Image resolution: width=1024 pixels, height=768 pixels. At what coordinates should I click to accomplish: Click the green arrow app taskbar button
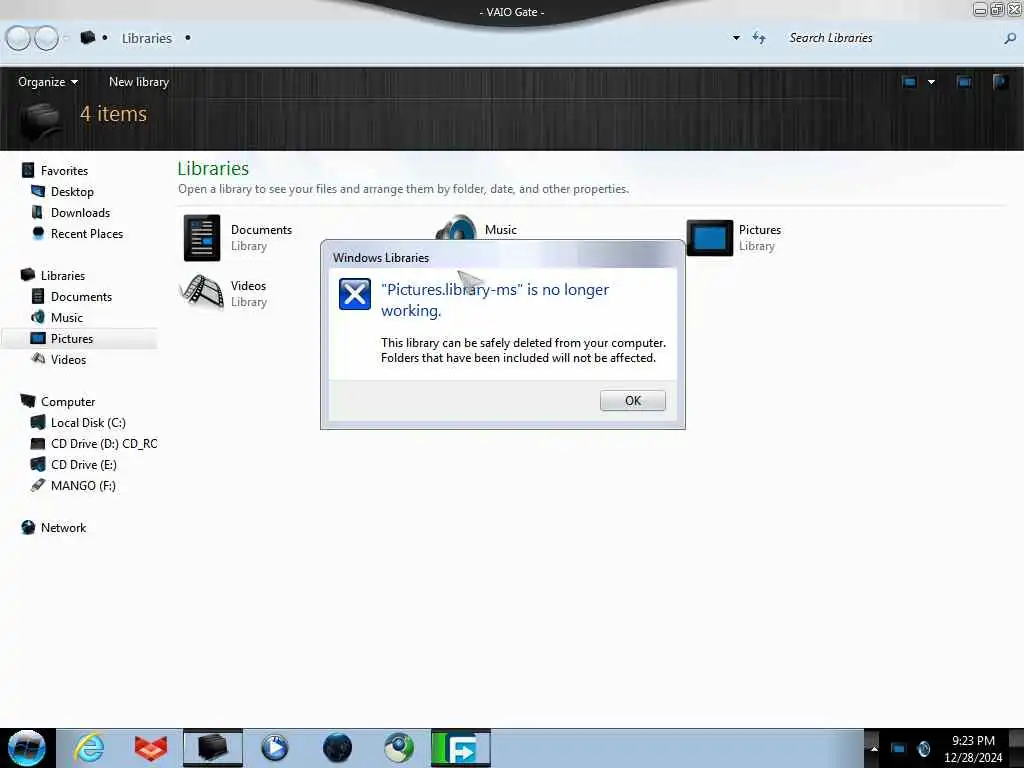(x=460, y=748)
